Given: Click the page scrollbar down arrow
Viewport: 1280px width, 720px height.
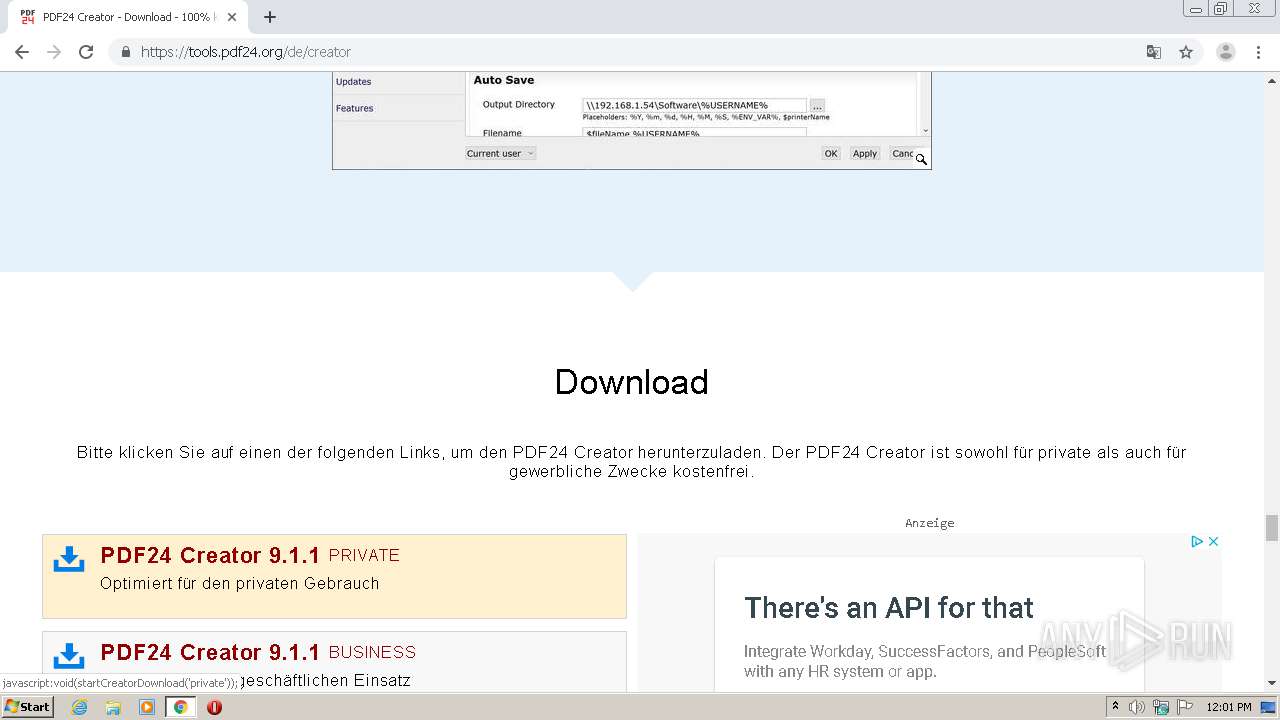Looking at the screenshot, I should point(1272,683).
